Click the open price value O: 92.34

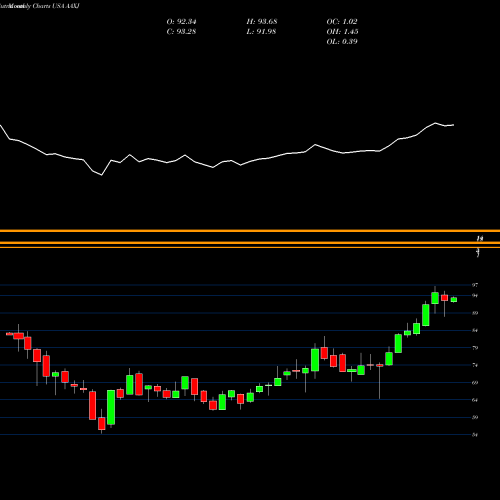click(181, 22)
